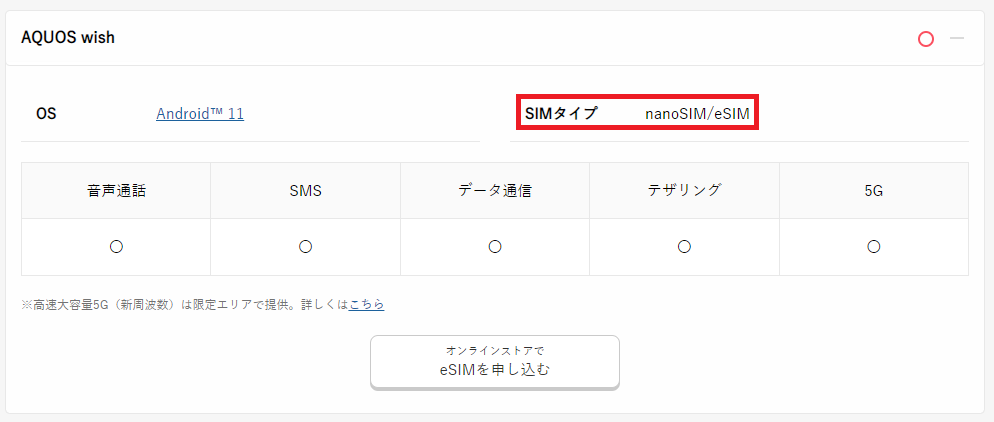Click the circle mark under 5G
Image resolution: width=994 pixels, height=422 pixels.
point(874,246)
